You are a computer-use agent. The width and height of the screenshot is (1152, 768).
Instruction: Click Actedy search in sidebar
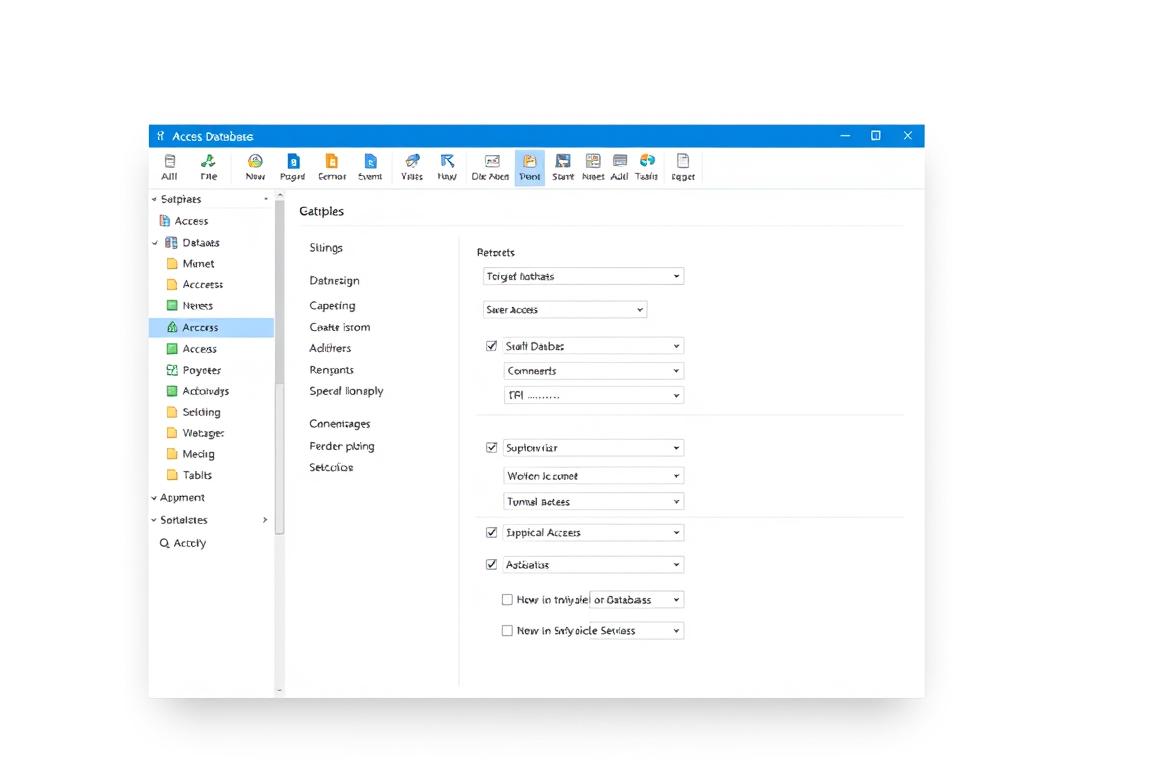pos(183,543)
